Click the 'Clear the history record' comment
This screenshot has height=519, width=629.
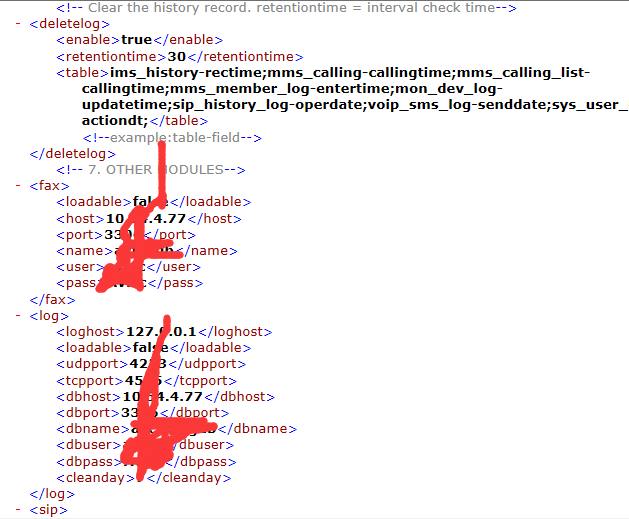[x=286, y=8]
